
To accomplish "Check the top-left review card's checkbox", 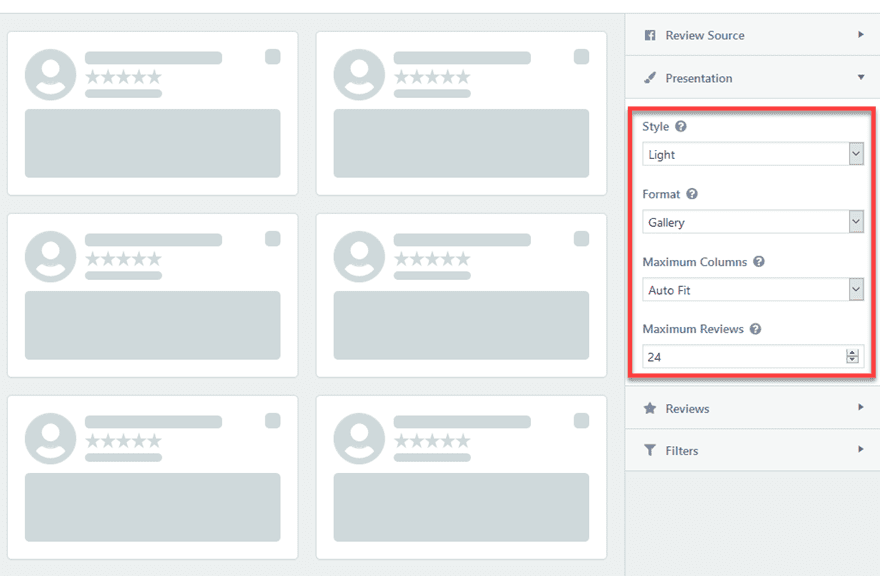I will click(x=273, y=57).
